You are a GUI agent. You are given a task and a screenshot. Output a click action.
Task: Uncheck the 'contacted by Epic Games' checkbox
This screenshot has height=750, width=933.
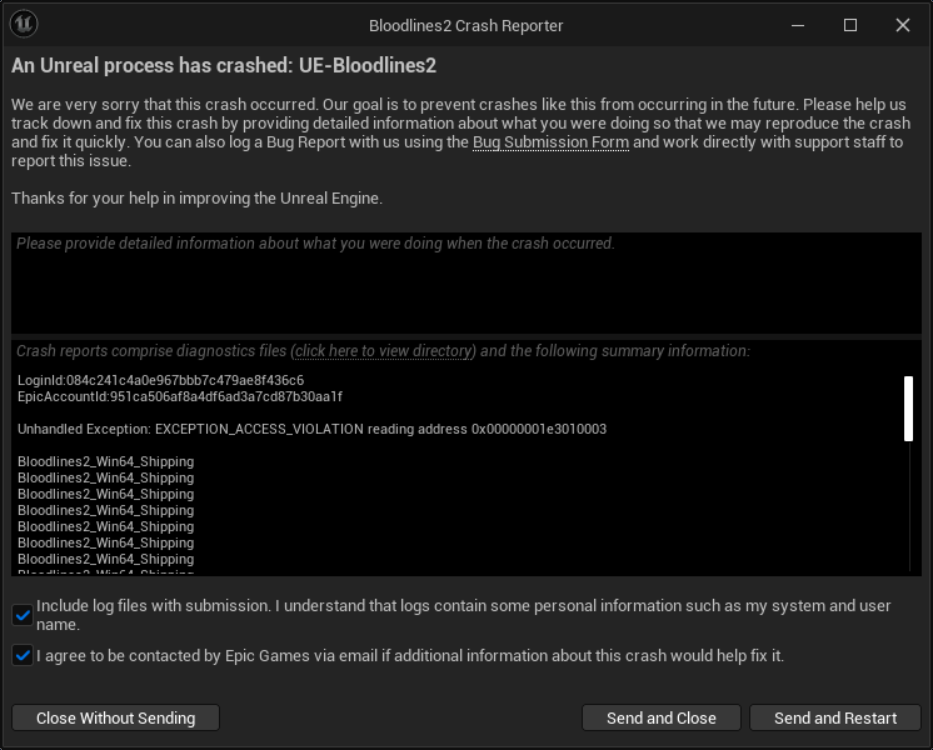click(22, 656)
